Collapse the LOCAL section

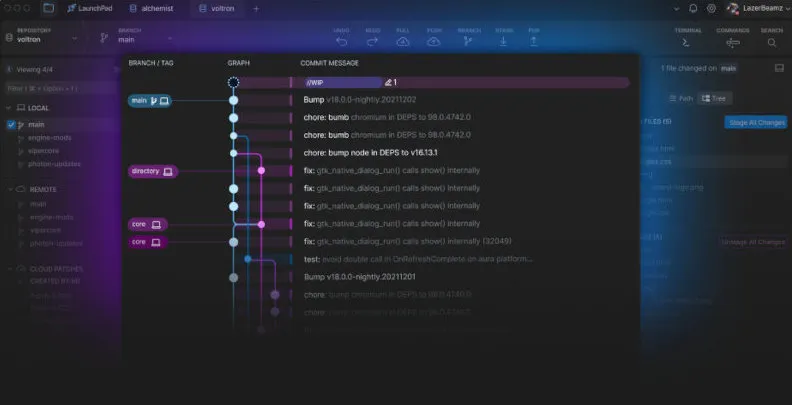pos(9,108)
